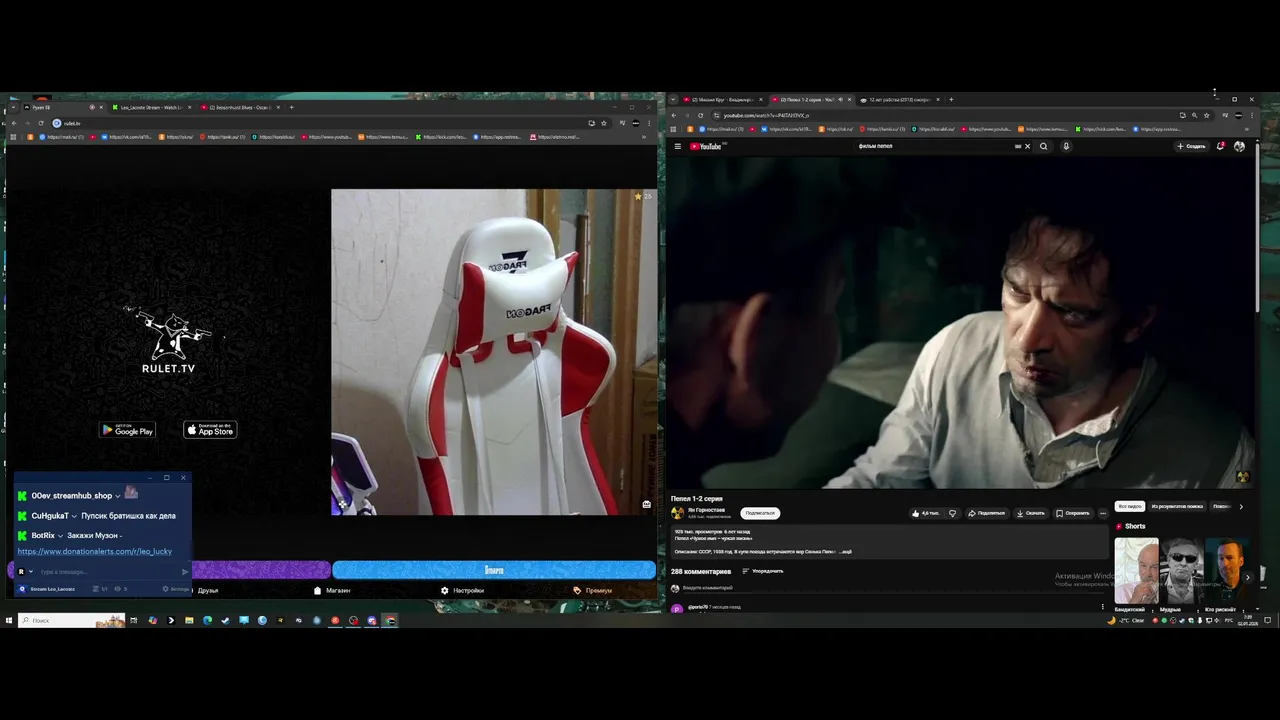
Task: Click the star icon on the webcam preview
Action: [x=638, y=196]
